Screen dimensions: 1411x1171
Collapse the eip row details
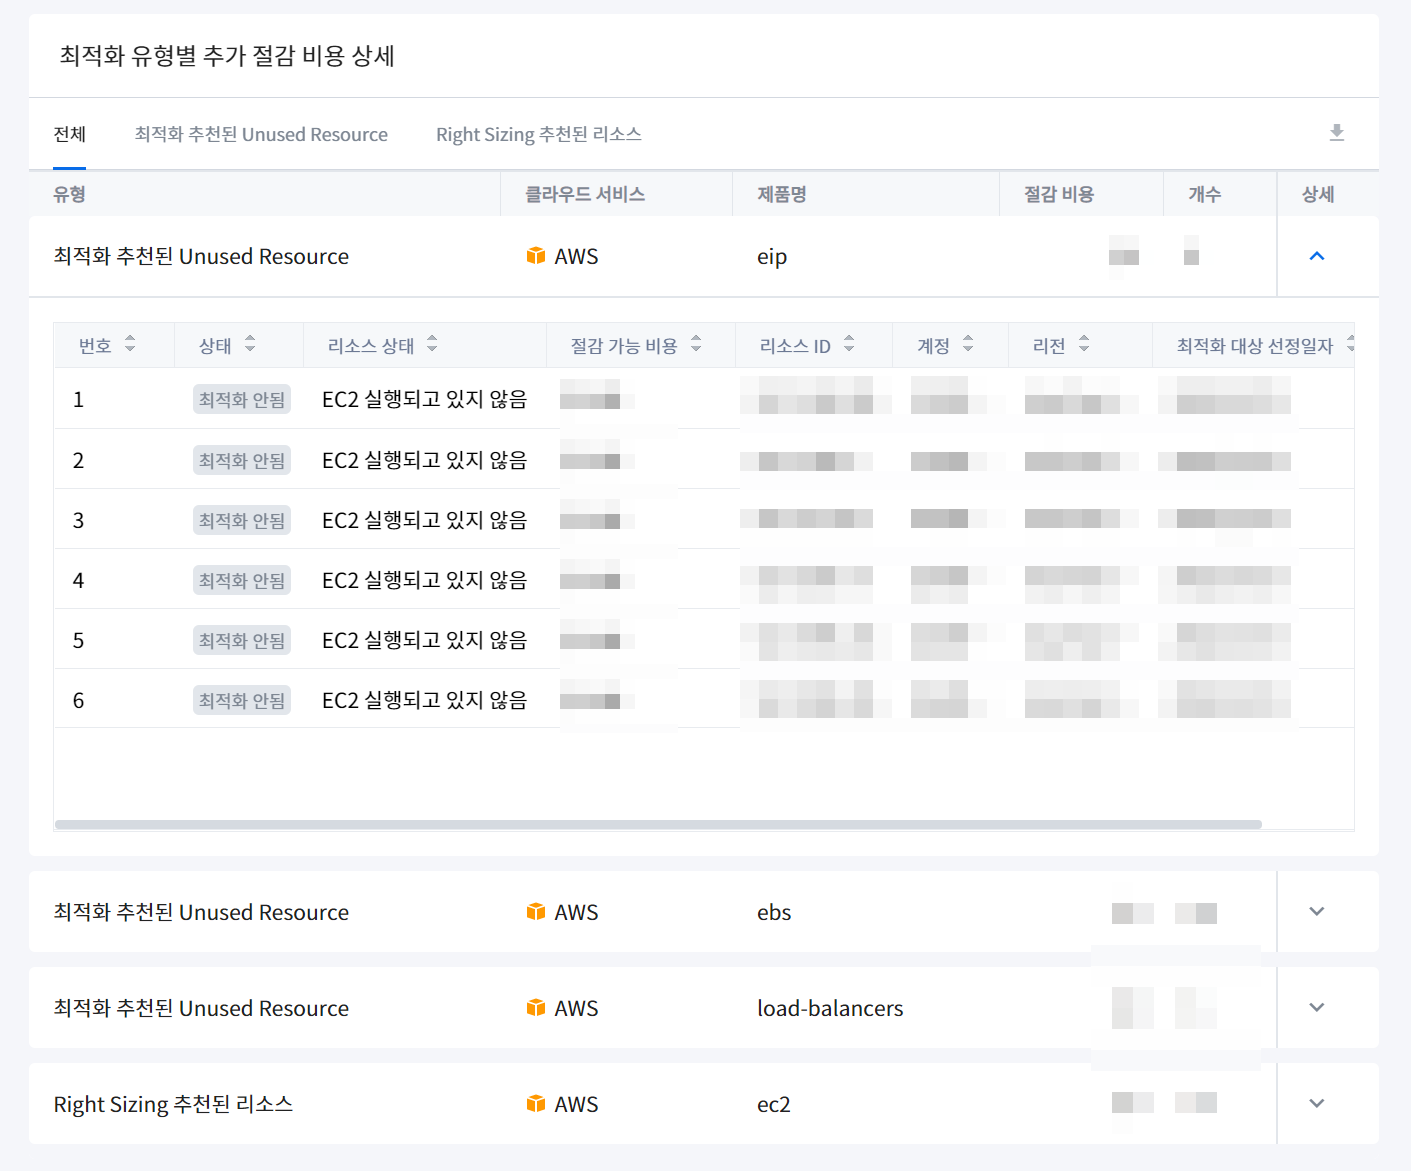[1316, 256]
